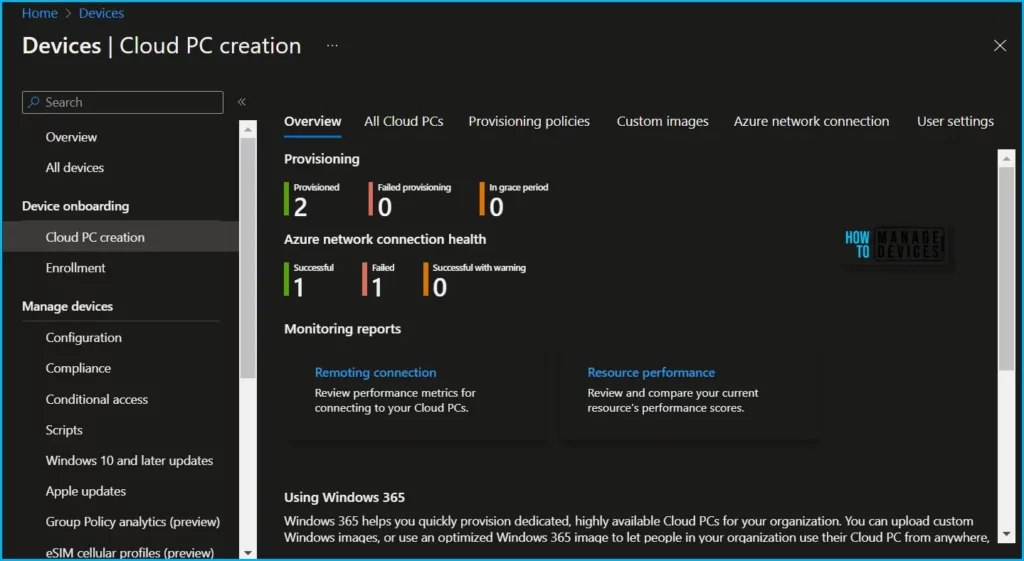
Task: Click the Provisioned count of 2
Action: (x=300, y=208)
